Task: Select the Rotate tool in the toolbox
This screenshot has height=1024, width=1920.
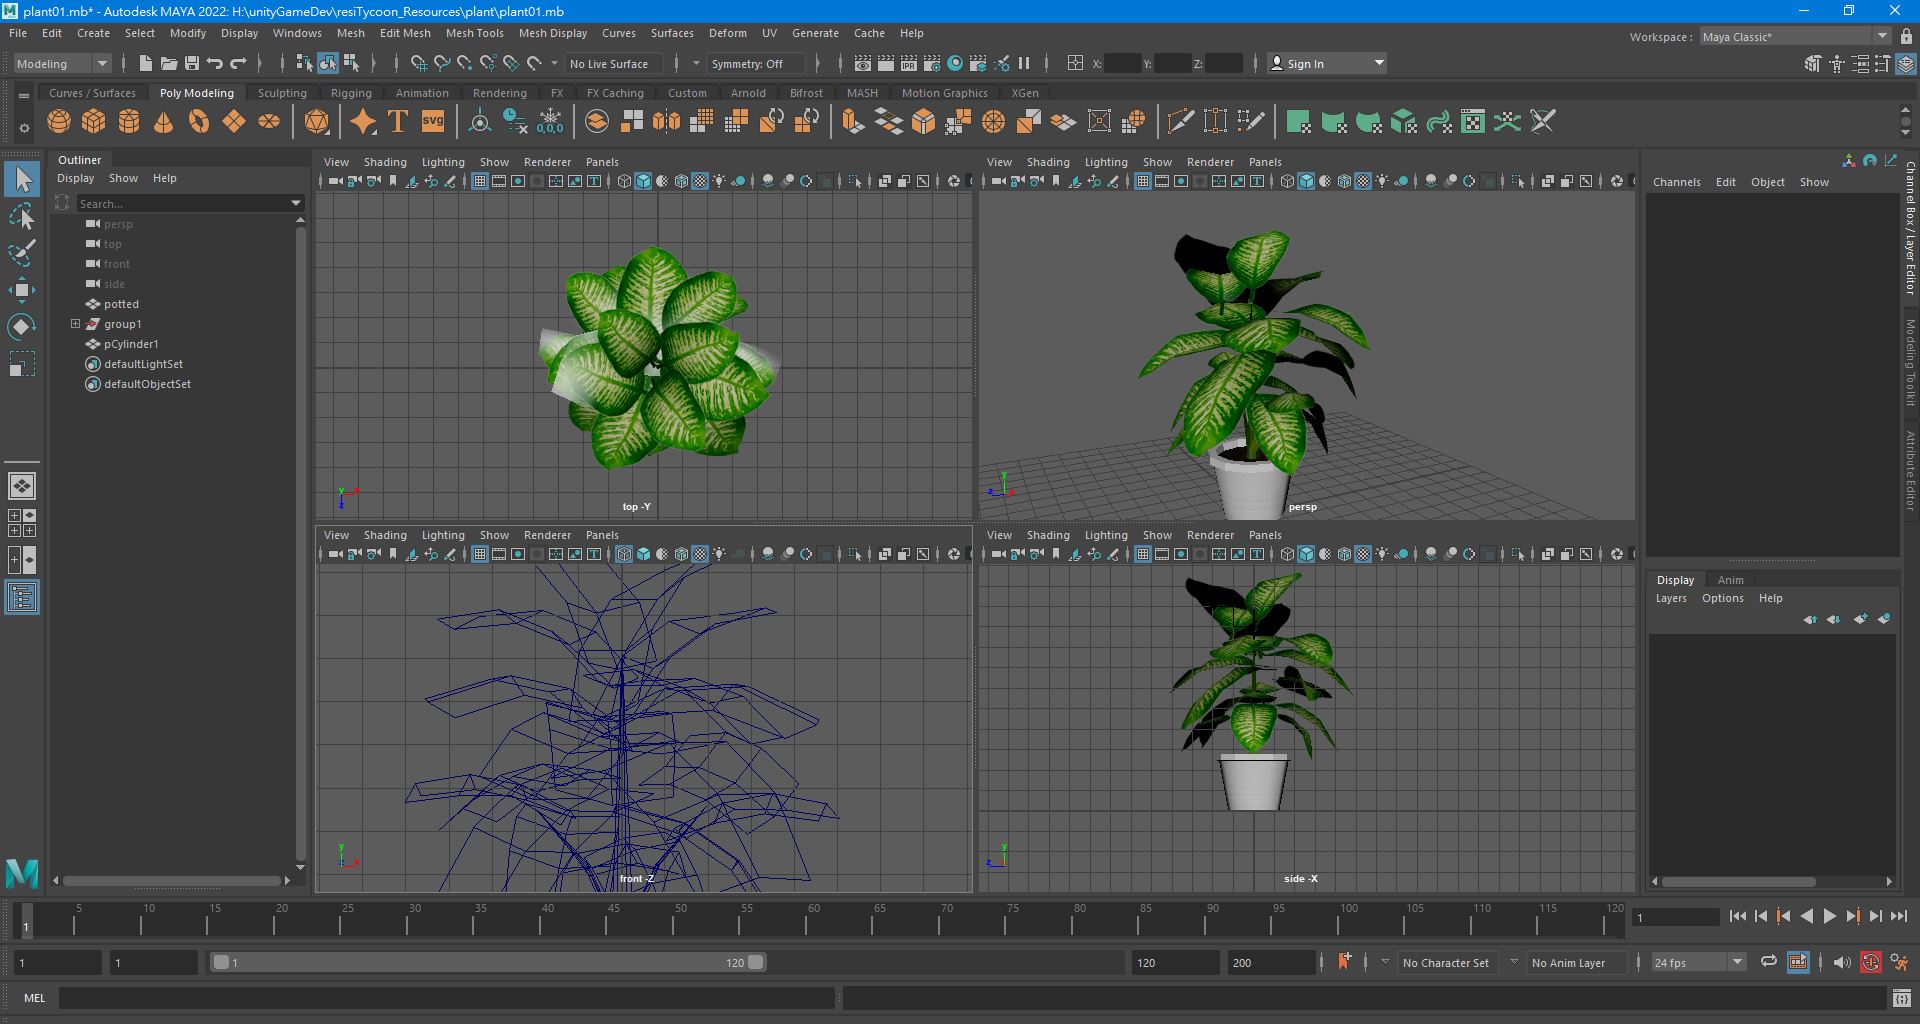Action: click(x=21, y=327)
